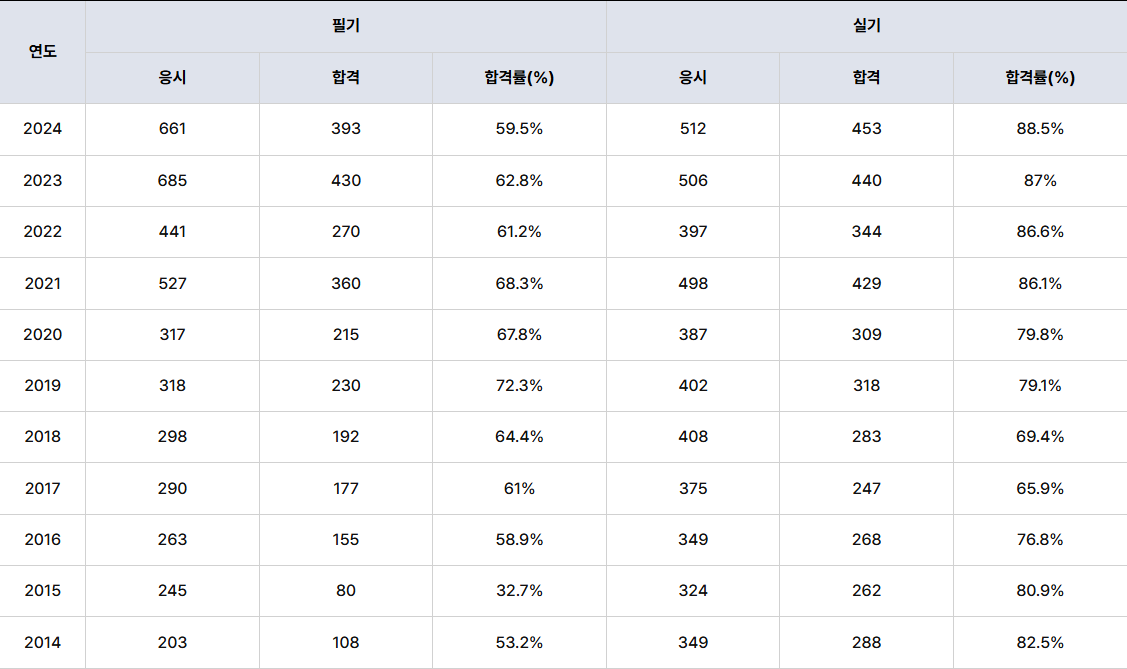Screen dimensions: 1127x669
Task: Select 필기 합격 value 155
Action: [346, 540]
